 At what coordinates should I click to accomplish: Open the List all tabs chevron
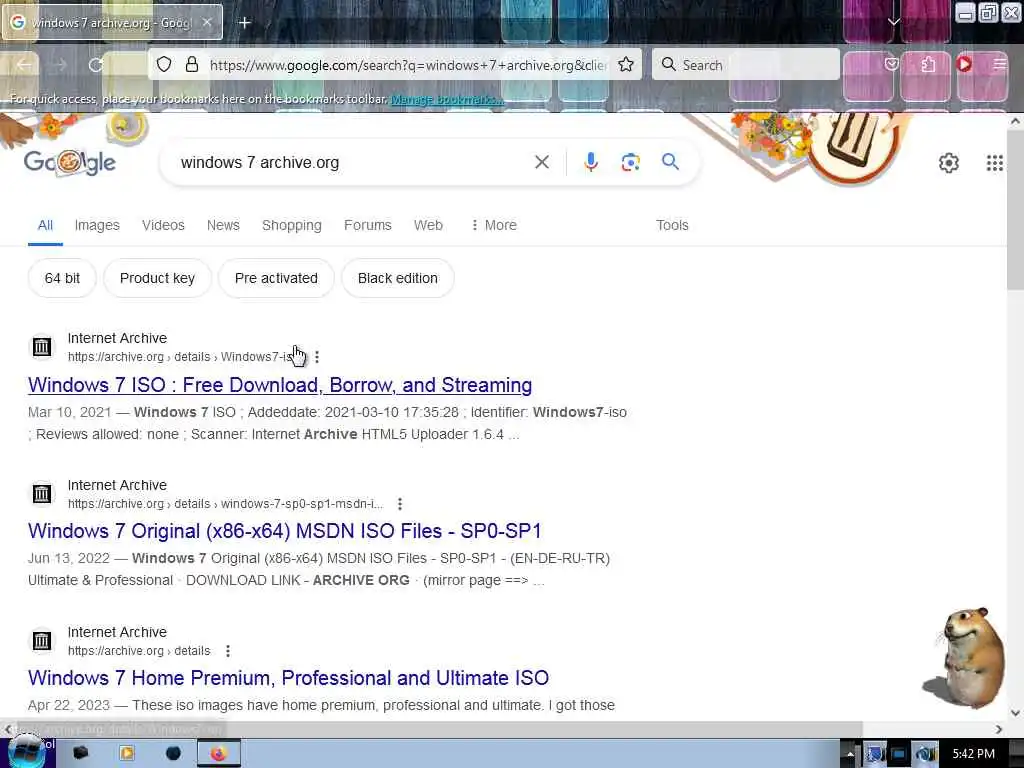point(893,22)
